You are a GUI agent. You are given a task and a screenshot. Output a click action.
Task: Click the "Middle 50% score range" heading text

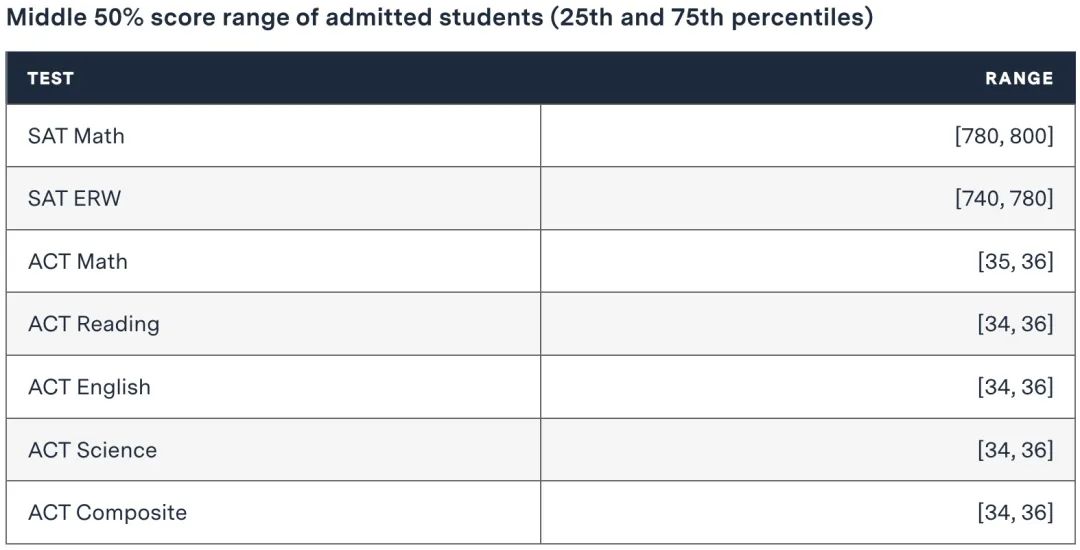152,19
